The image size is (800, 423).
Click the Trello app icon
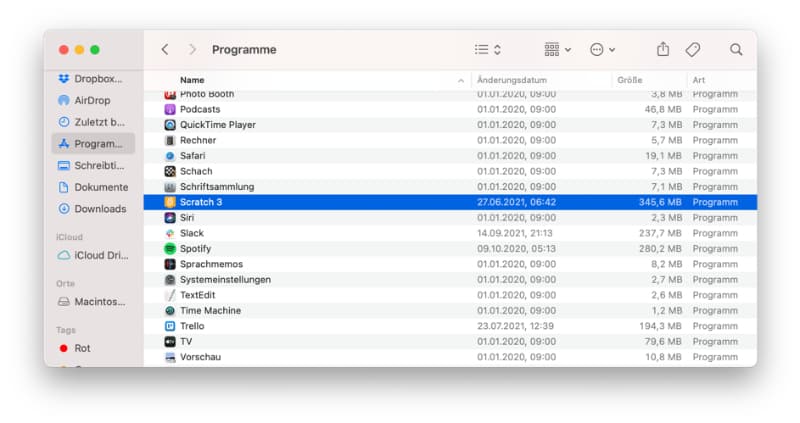(170, 326)
